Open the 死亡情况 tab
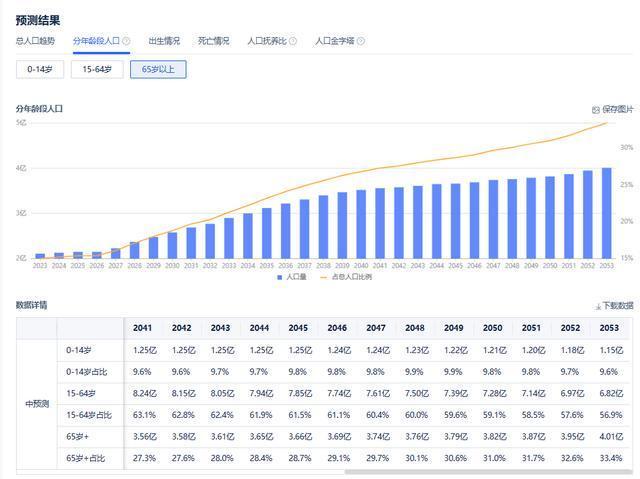Screen dimensions: 640x479 point(213,41)
